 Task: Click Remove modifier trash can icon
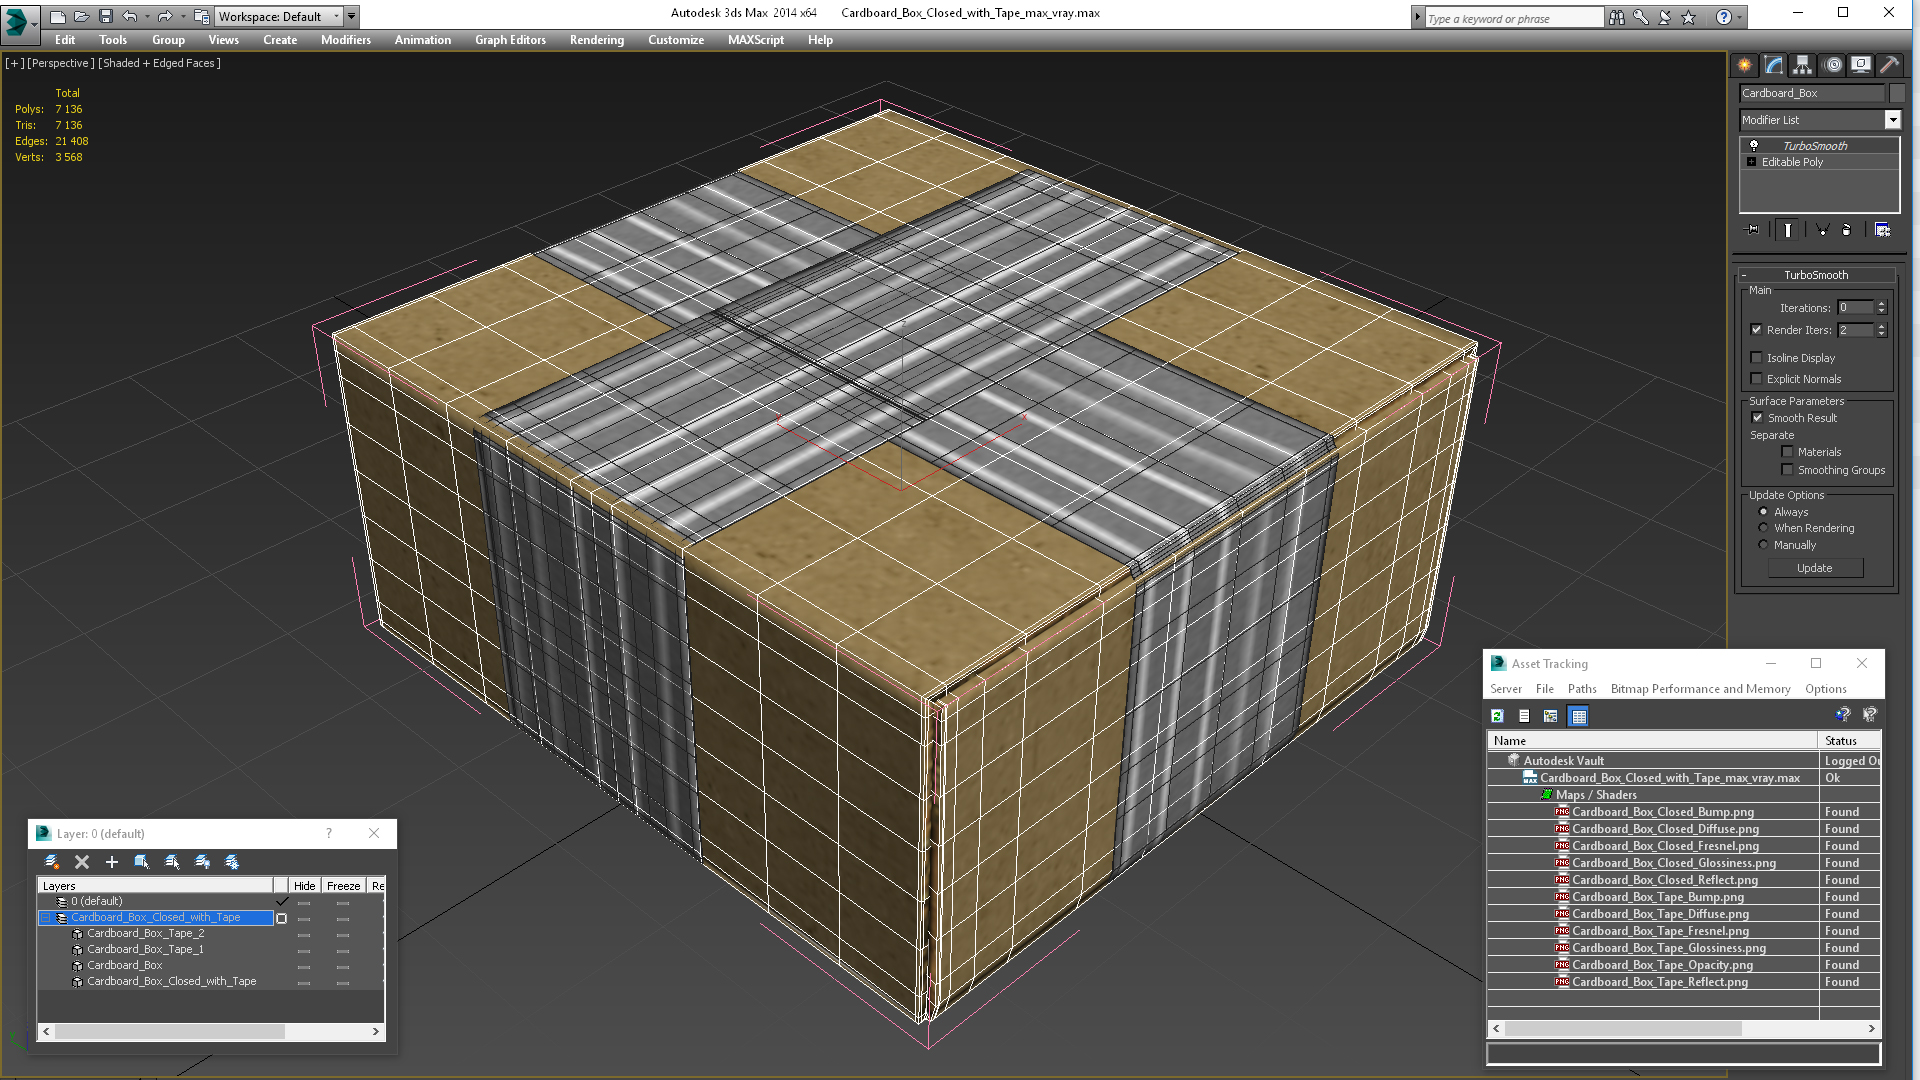pos(1846,230)
